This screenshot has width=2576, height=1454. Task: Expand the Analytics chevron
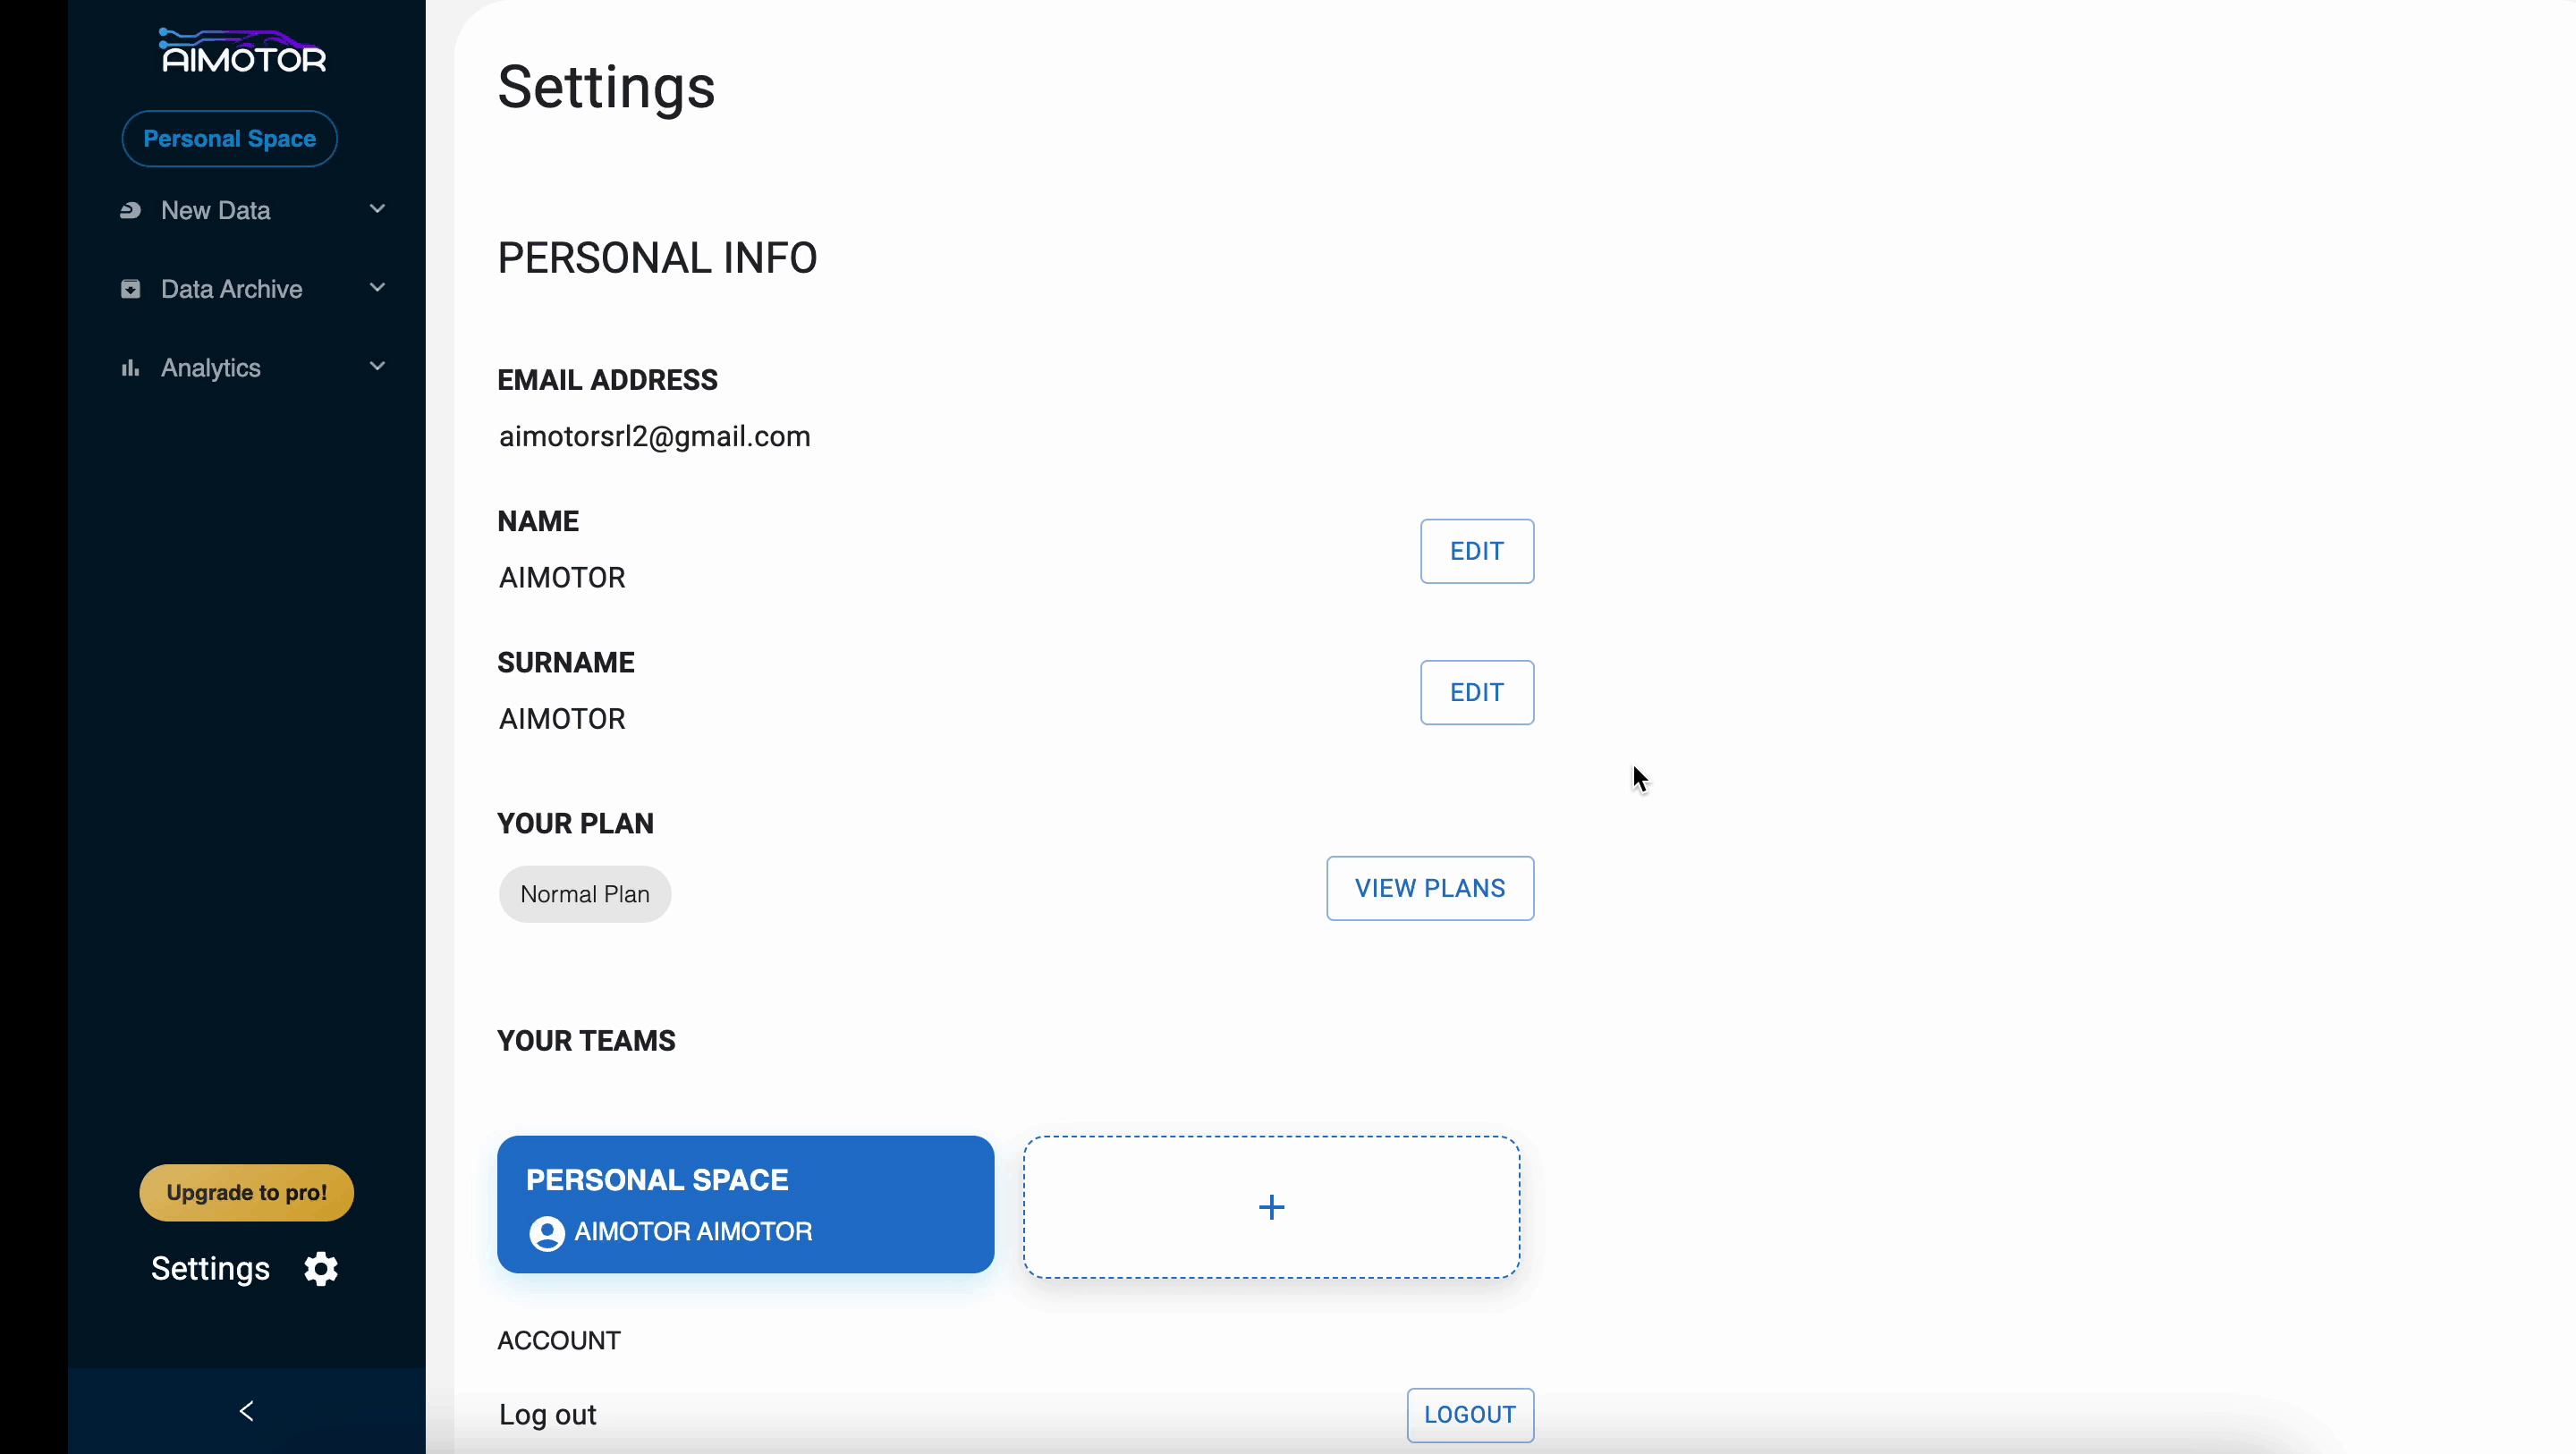click(377, 366)
